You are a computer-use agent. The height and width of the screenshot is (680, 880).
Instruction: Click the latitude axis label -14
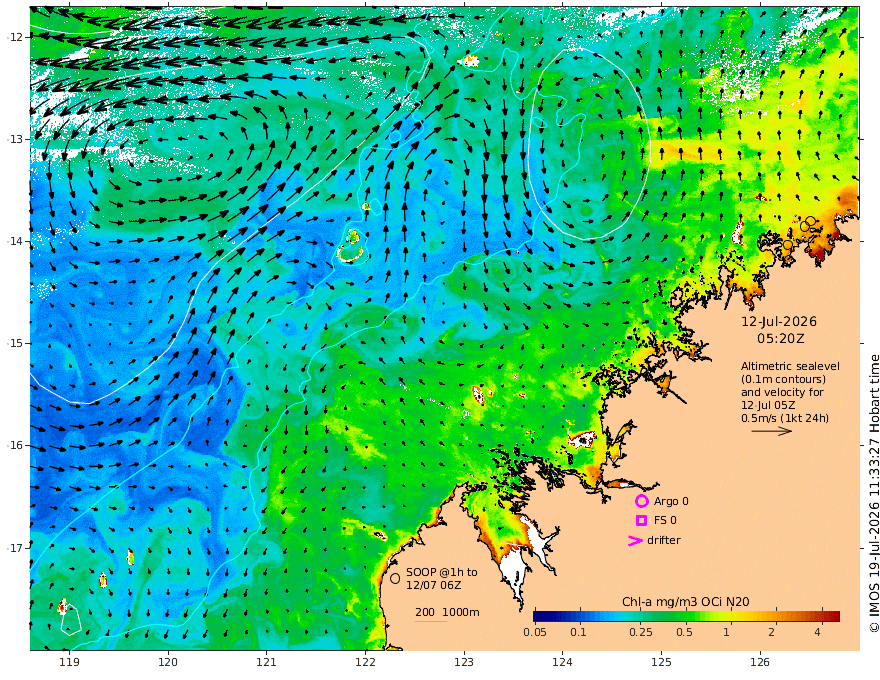(15, 241)
